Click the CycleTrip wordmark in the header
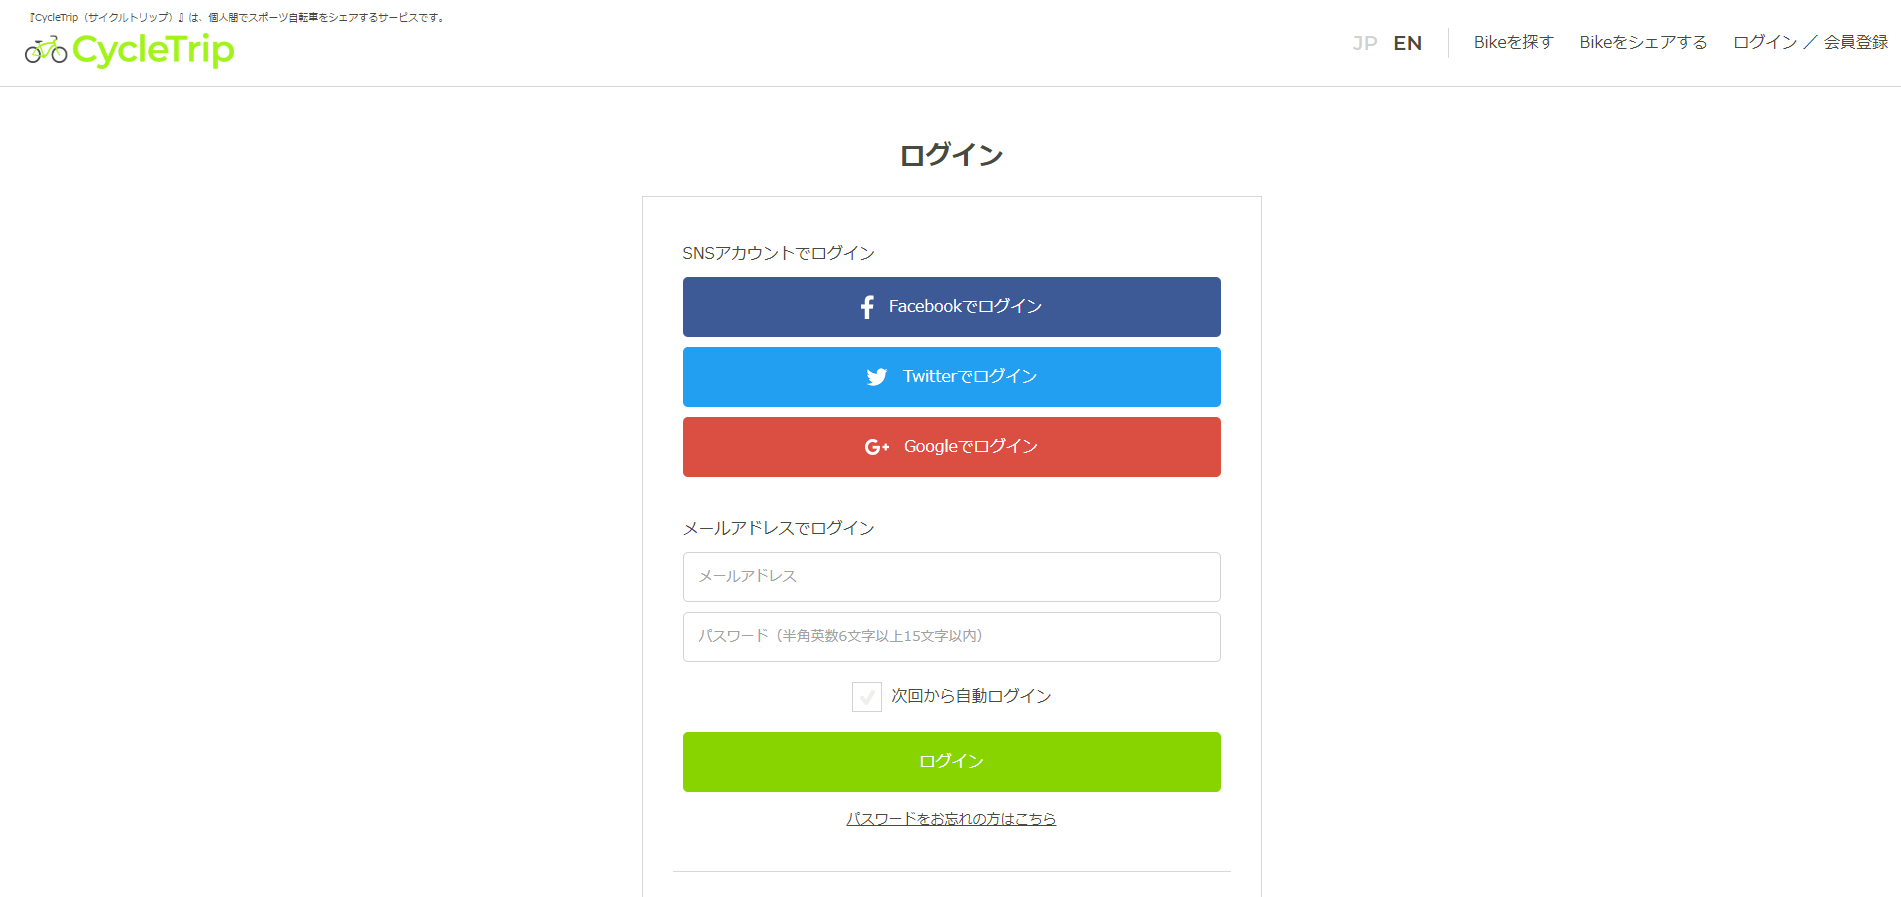Screen dimensions: 1901x897 coord(153,50)
